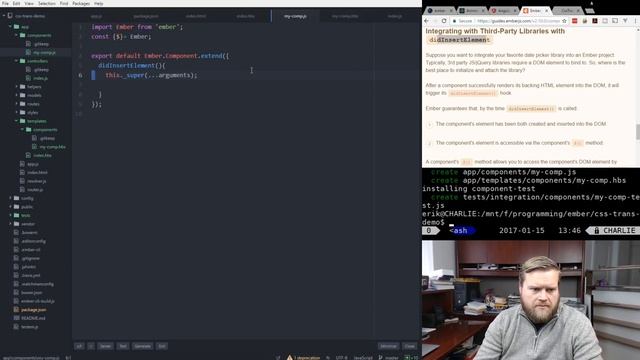Open ember-cli-build.js in the tree
The height and width of the screenshot is (360, 640).
[x=38, y=301]
